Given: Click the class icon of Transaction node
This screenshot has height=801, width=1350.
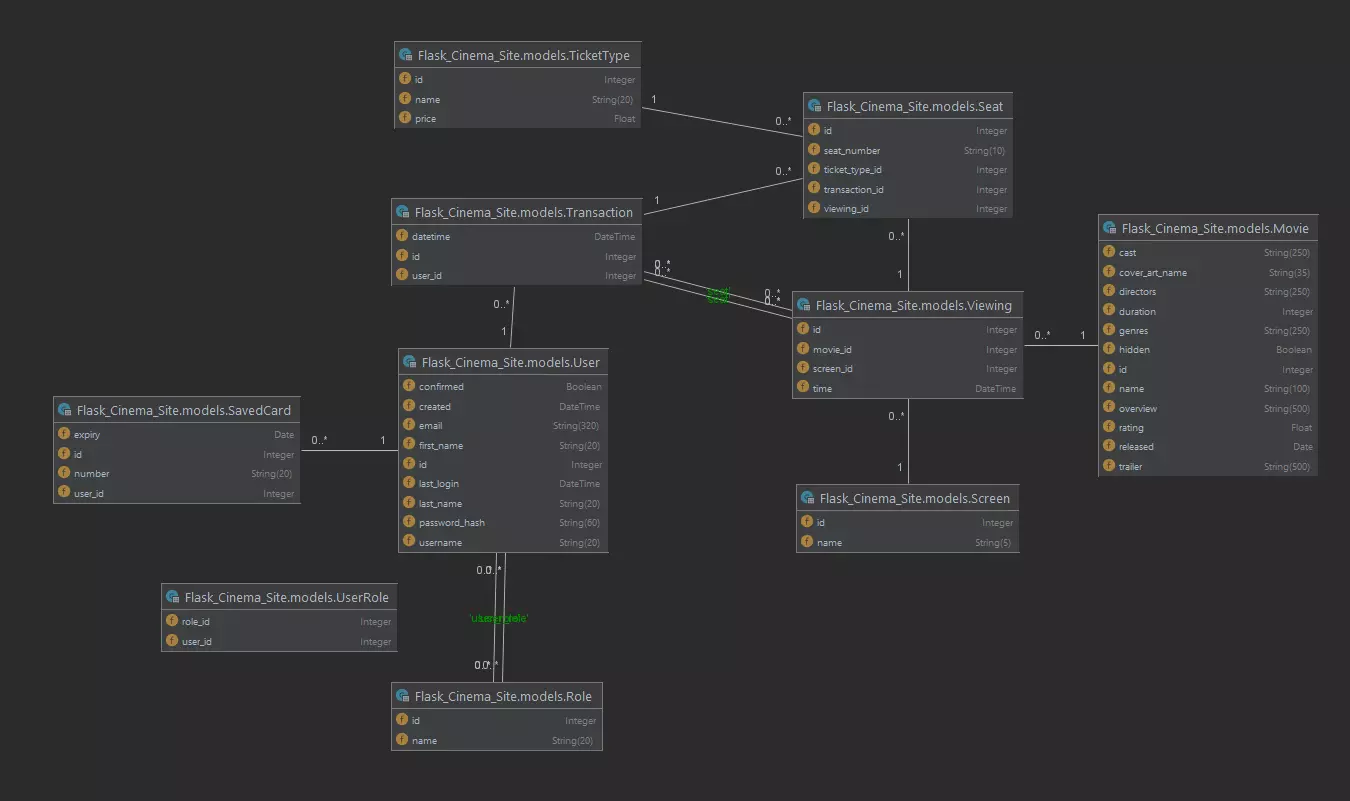Looking at the screenshot, I should click(403, 212).
